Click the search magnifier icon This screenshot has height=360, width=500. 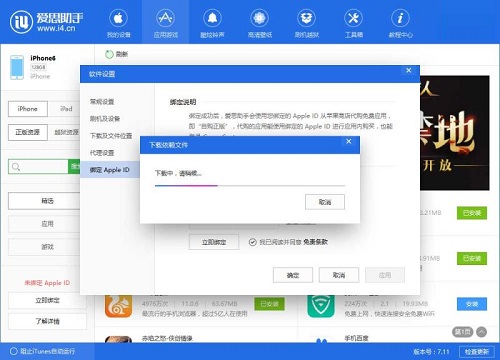click(x=16, y=167)
